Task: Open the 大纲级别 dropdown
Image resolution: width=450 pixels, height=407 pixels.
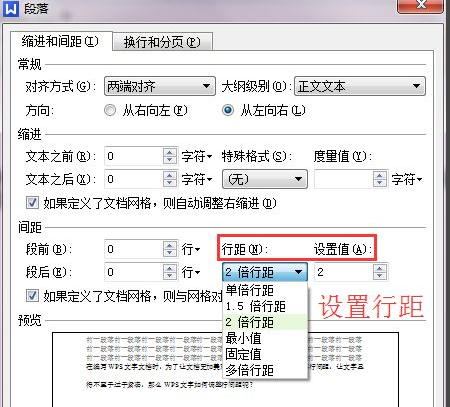Action: pyautogui.click(x=360, y=86)
